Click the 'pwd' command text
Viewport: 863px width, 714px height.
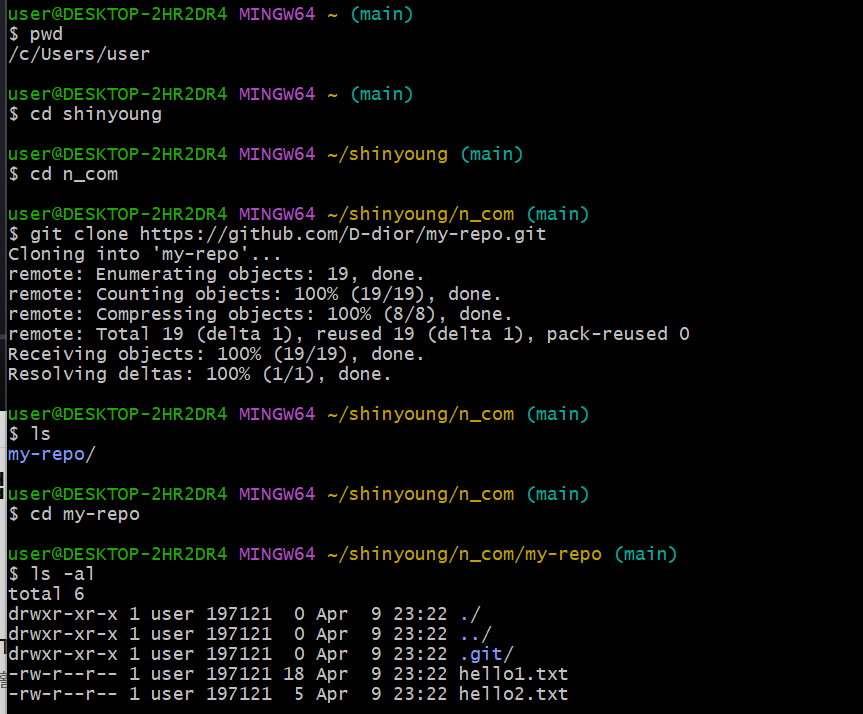(46, 34)
